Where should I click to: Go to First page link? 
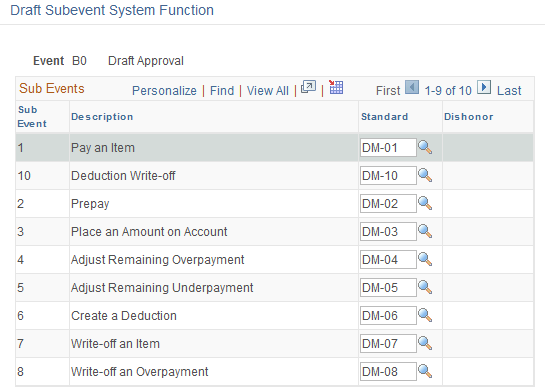(388, 91)
